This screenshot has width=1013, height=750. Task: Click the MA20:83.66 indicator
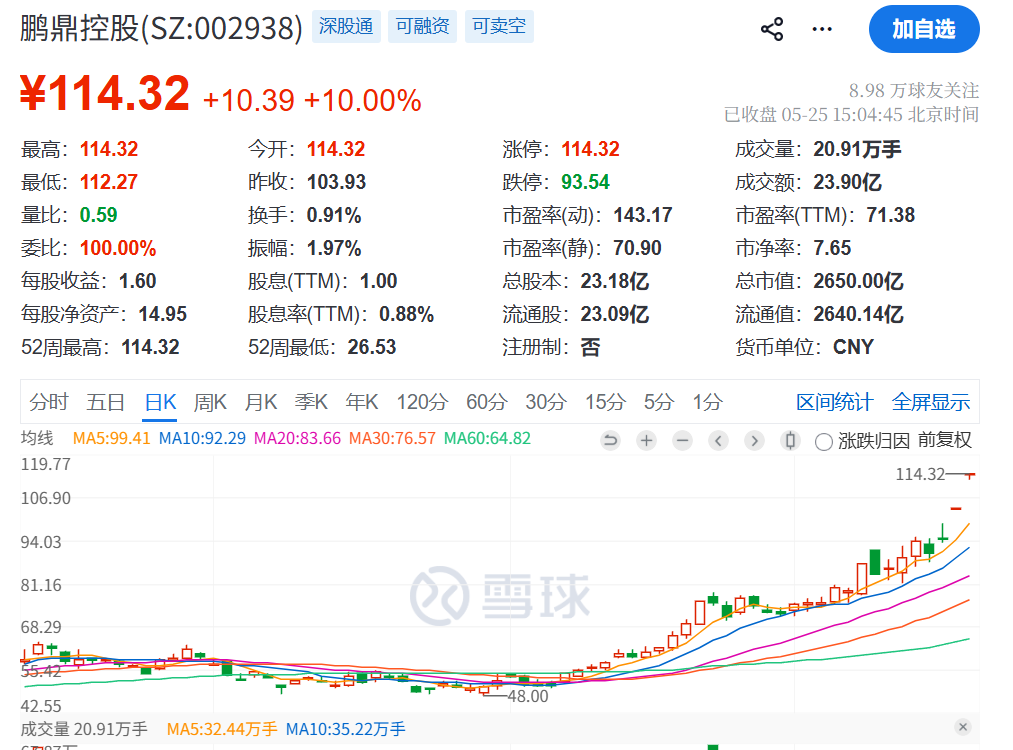click(297, 438)
